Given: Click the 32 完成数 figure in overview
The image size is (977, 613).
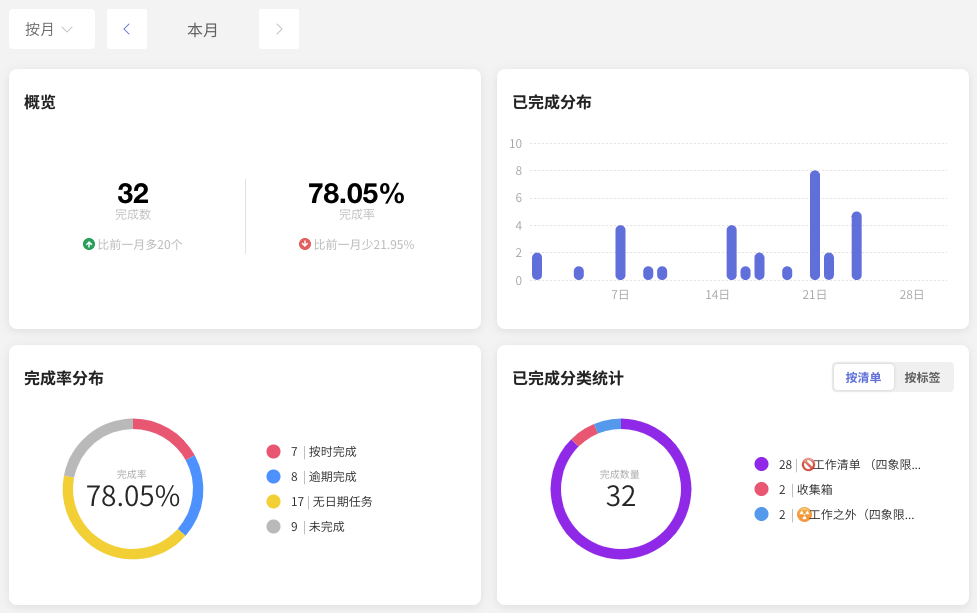Looking at the screenshot, I should [x=133, y=194].
